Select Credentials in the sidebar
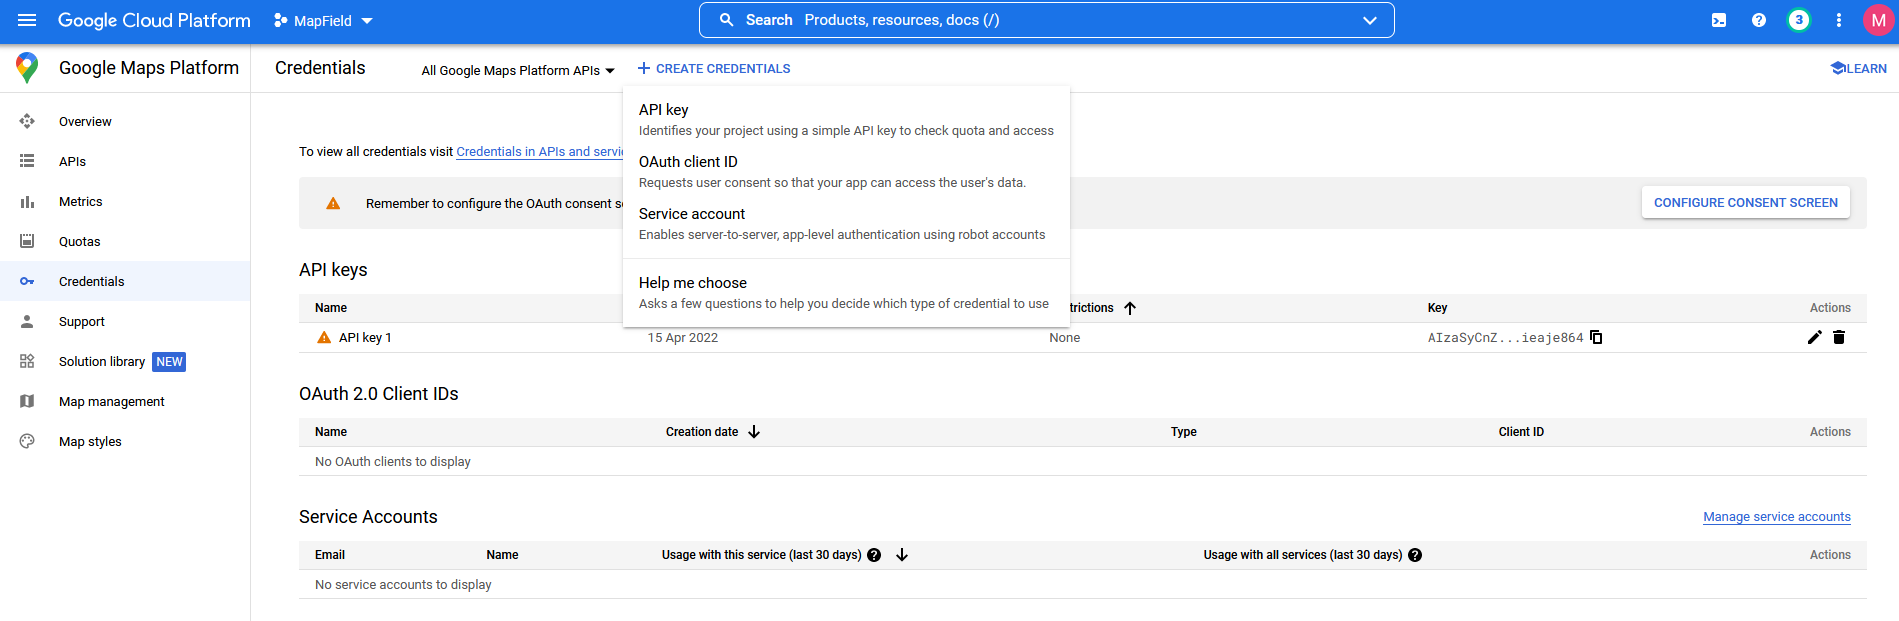This screenshot has width=1899, height=621. tap(125, 281)
